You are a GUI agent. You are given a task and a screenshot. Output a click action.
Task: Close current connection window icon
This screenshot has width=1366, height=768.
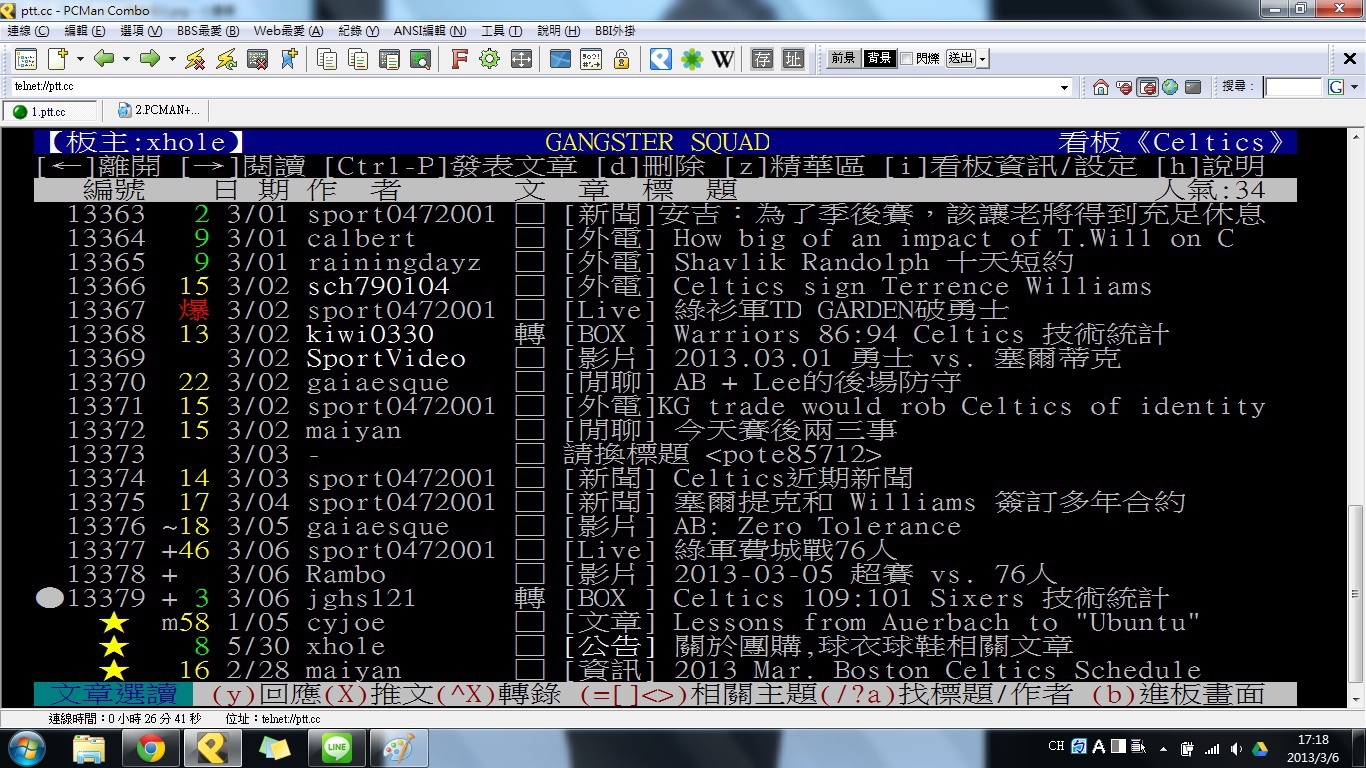click(258, 59)
